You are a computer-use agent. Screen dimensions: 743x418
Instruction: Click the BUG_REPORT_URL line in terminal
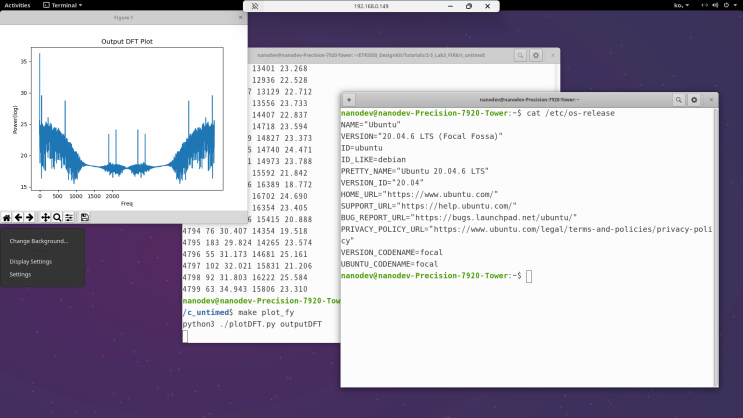(x=459, y=218)
